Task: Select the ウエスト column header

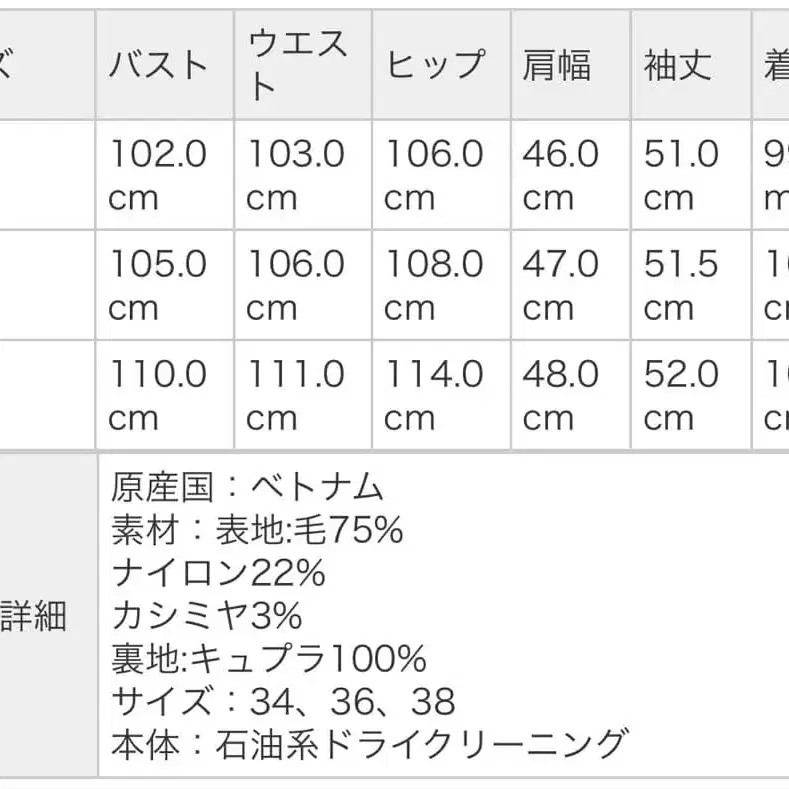Action: point(297,66)
